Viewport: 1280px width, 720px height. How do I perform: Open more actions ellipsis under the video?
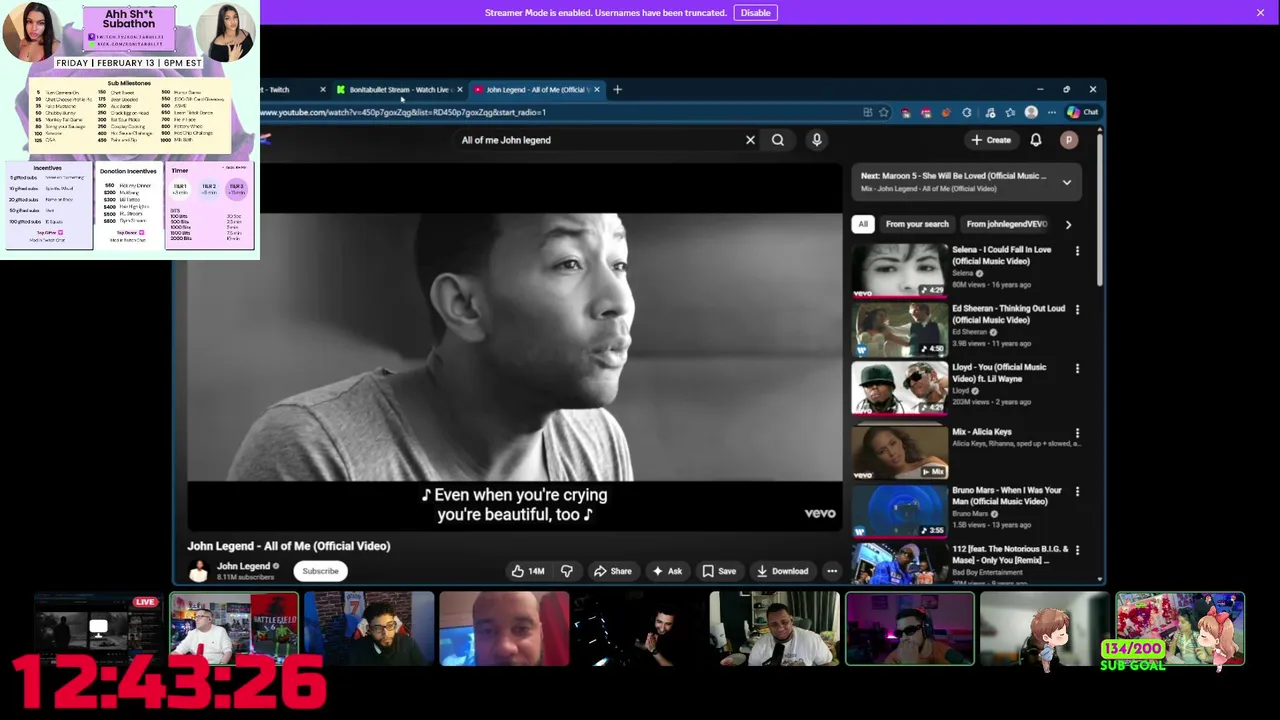pos(832,571)
